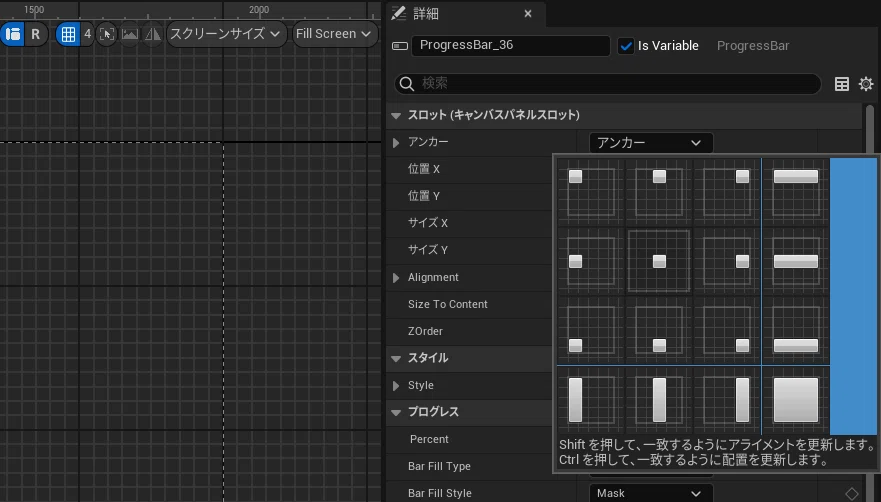
Task: Click the details panel vertical scrollbar
Action: [870, 129]
